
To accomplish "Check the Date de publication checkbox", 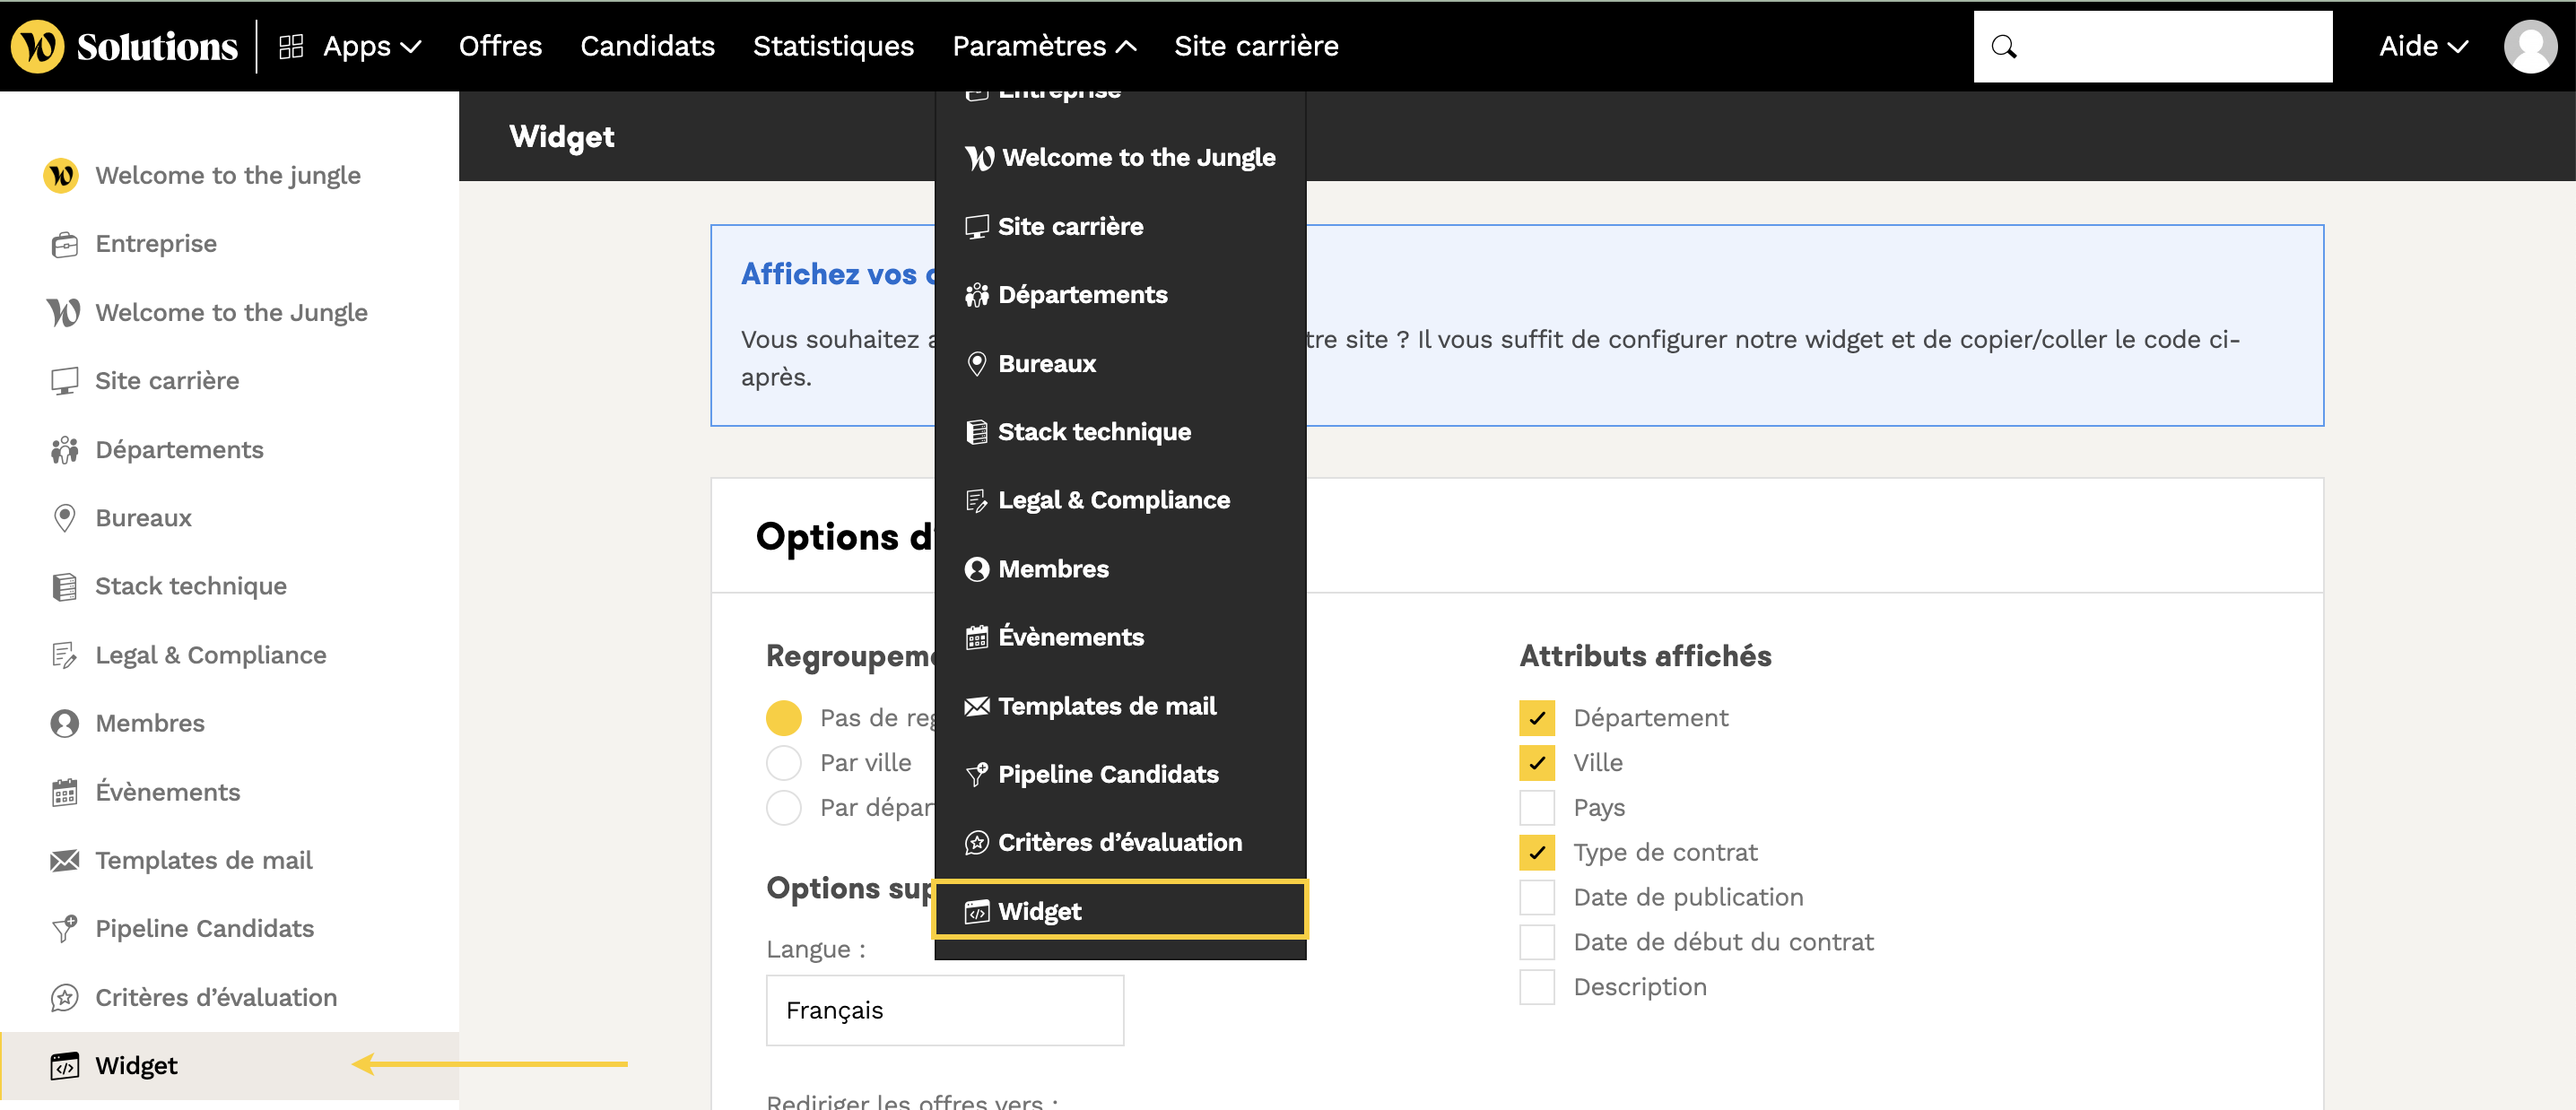I will coord(1536,897).
